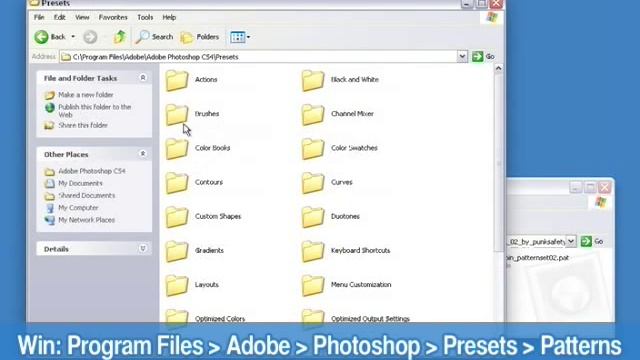Select the Color Swatches folder icon
This screenshot has width=640, height=360.
tap(313, 149)
